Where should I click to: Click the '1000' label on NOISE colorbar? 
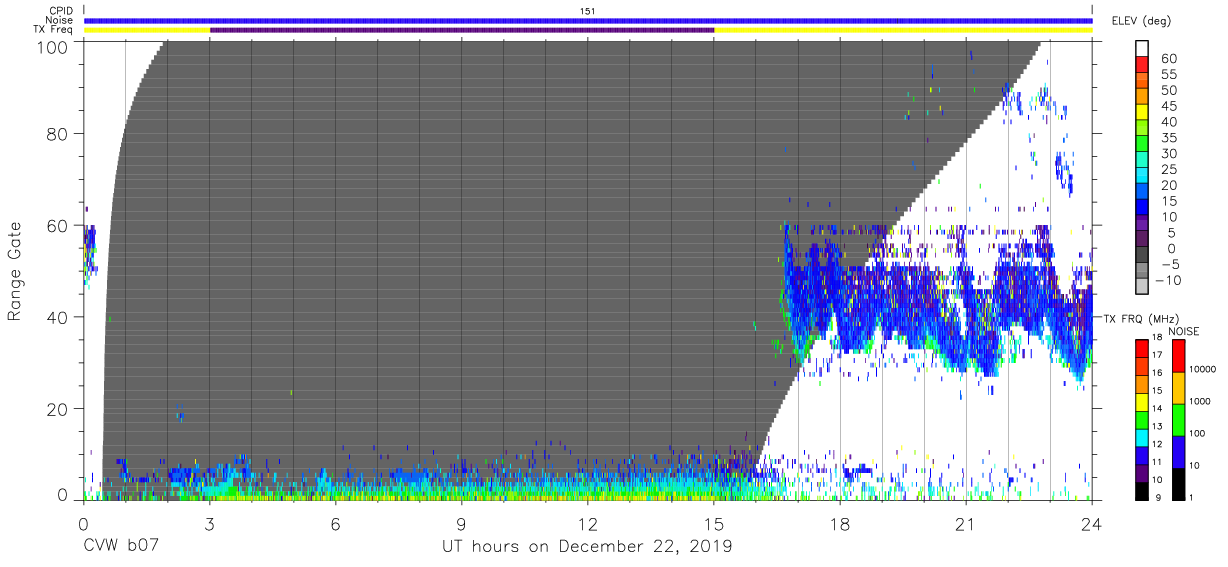click(1202, 401)
